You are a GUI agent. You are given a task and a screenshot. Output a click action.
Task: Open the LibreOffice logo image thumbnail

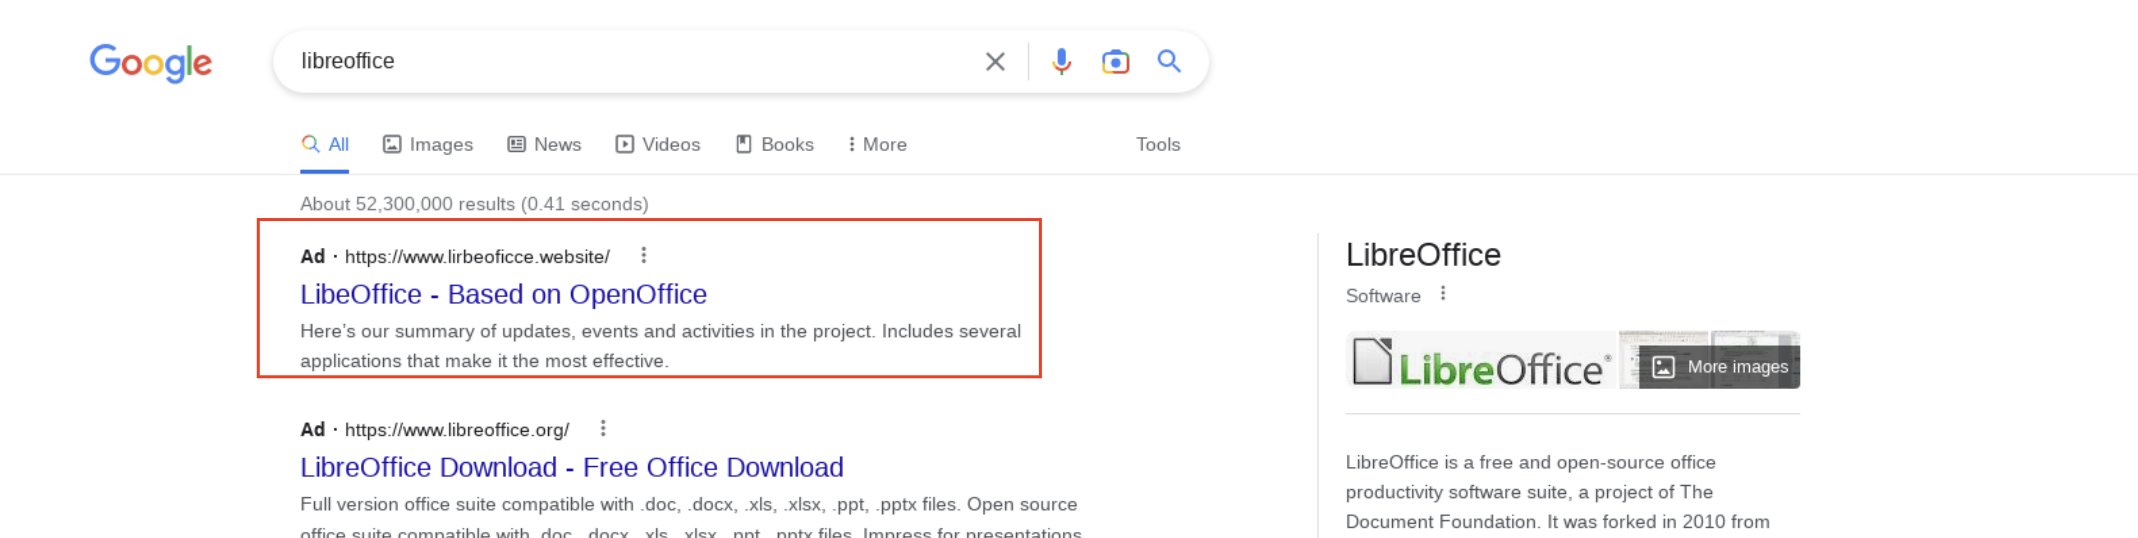coord(1481,361)
